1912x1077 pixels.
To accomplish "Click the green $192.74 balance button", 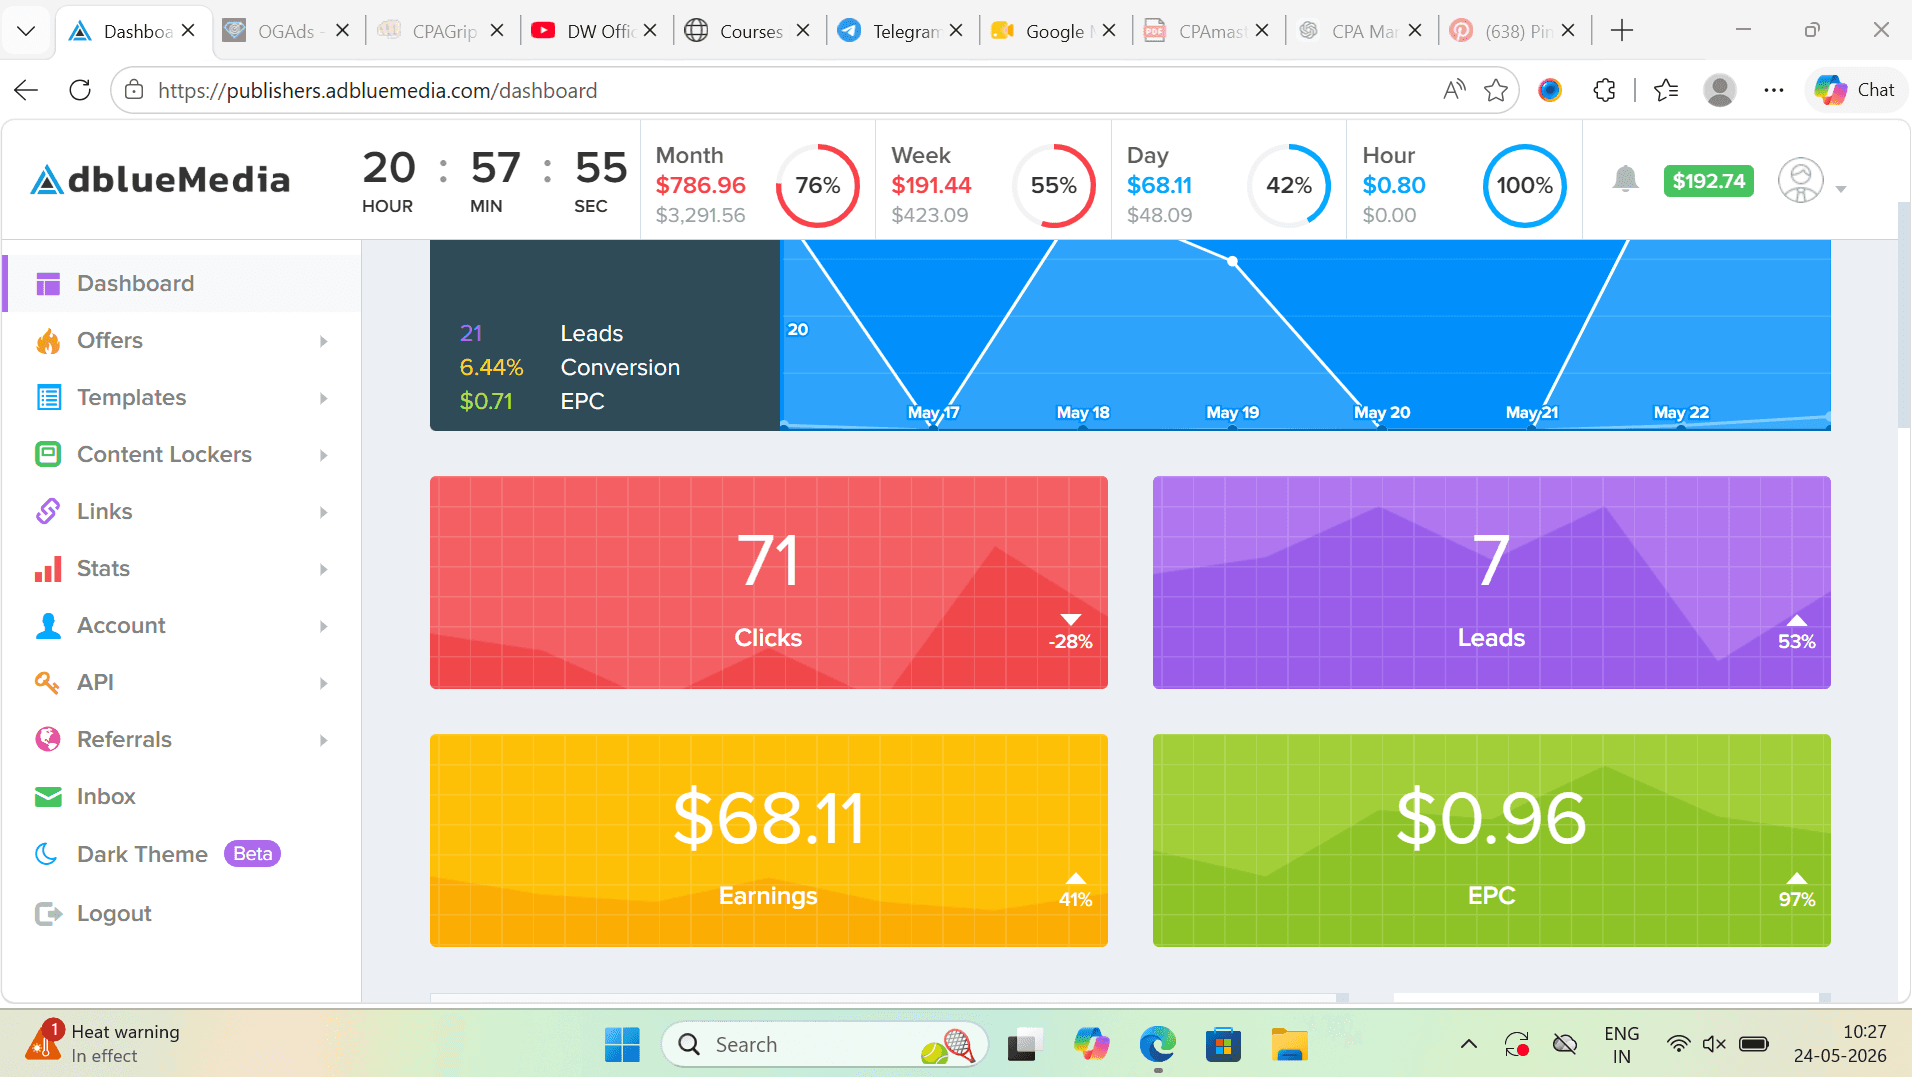I will point(1709,181).
